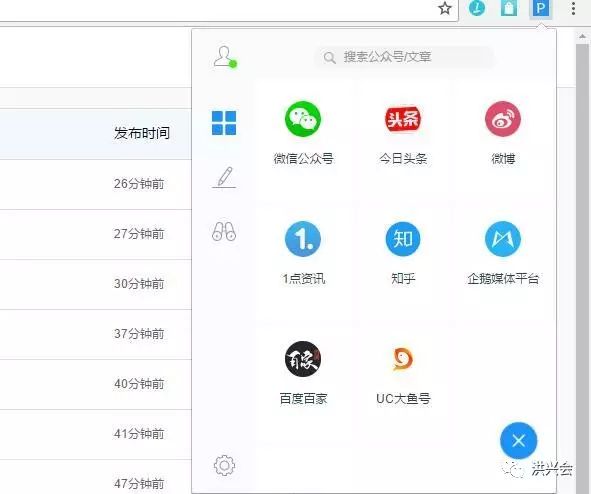Click the 40分钟前 row
591x494 pixels.
click(96, 384)
